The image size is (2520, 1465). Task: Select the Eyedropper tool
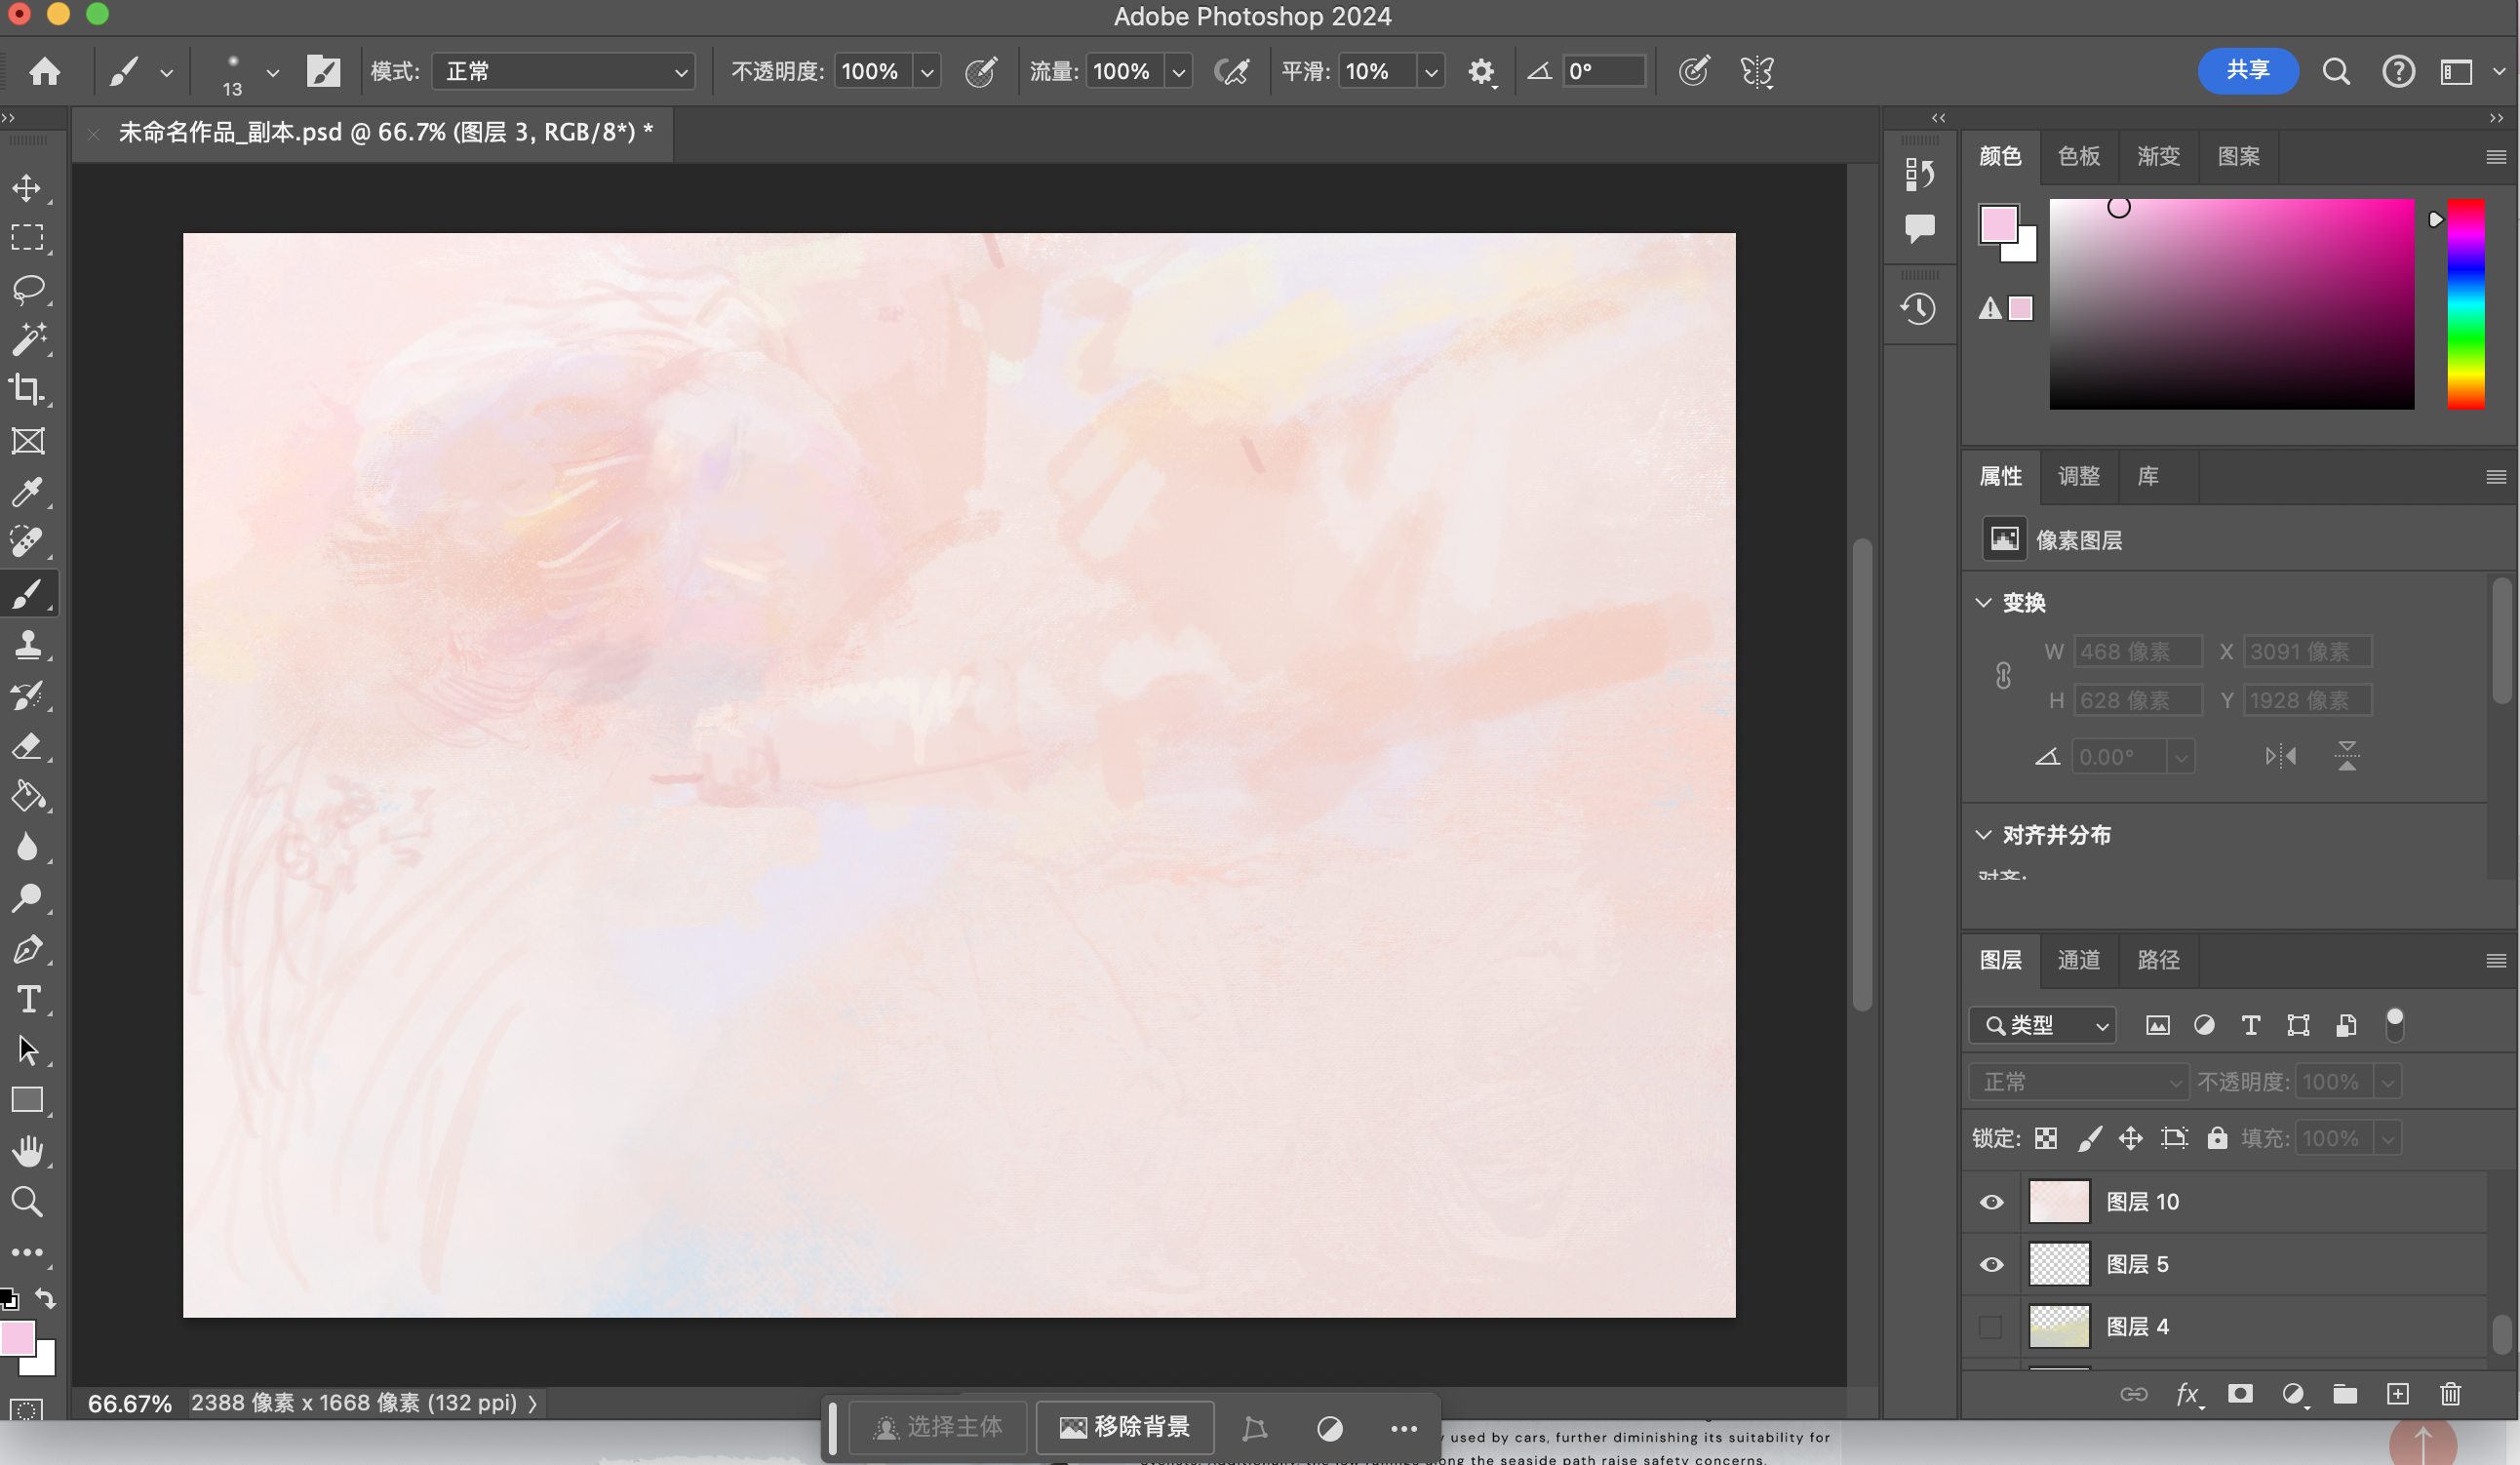28,491
